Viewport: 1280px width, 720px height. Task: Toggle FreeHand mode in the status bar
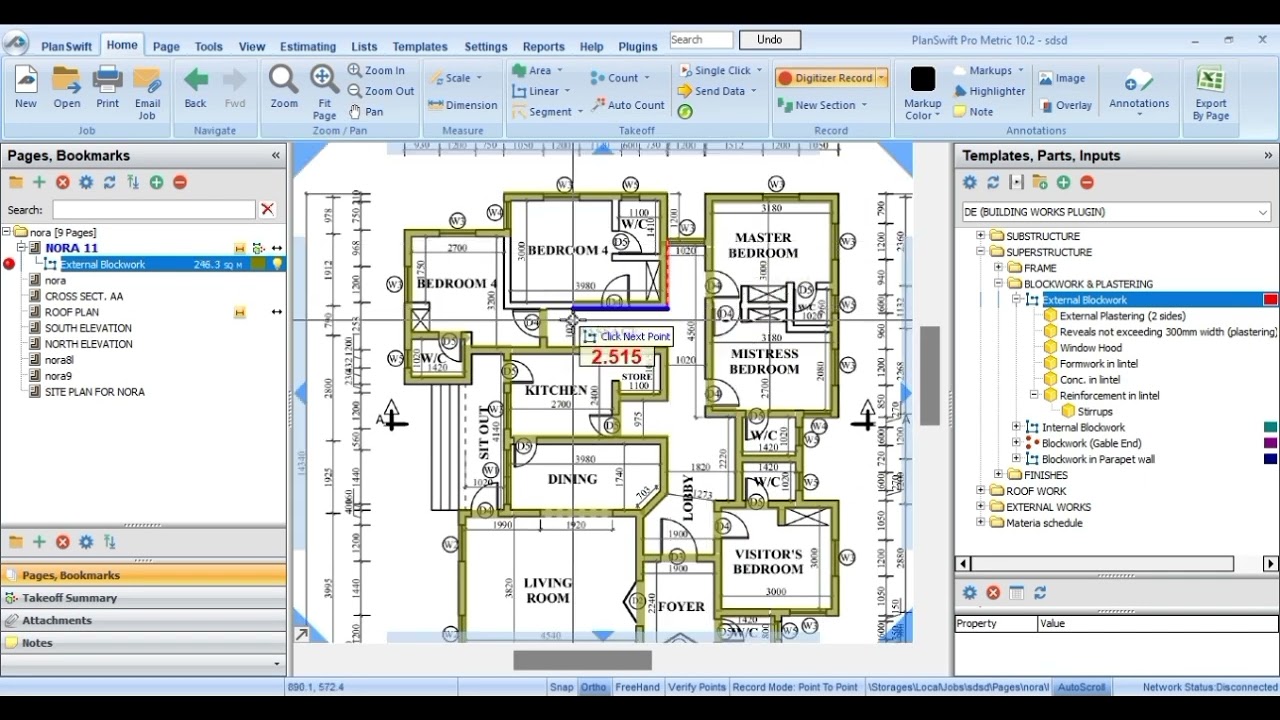[x=637, y=687]
